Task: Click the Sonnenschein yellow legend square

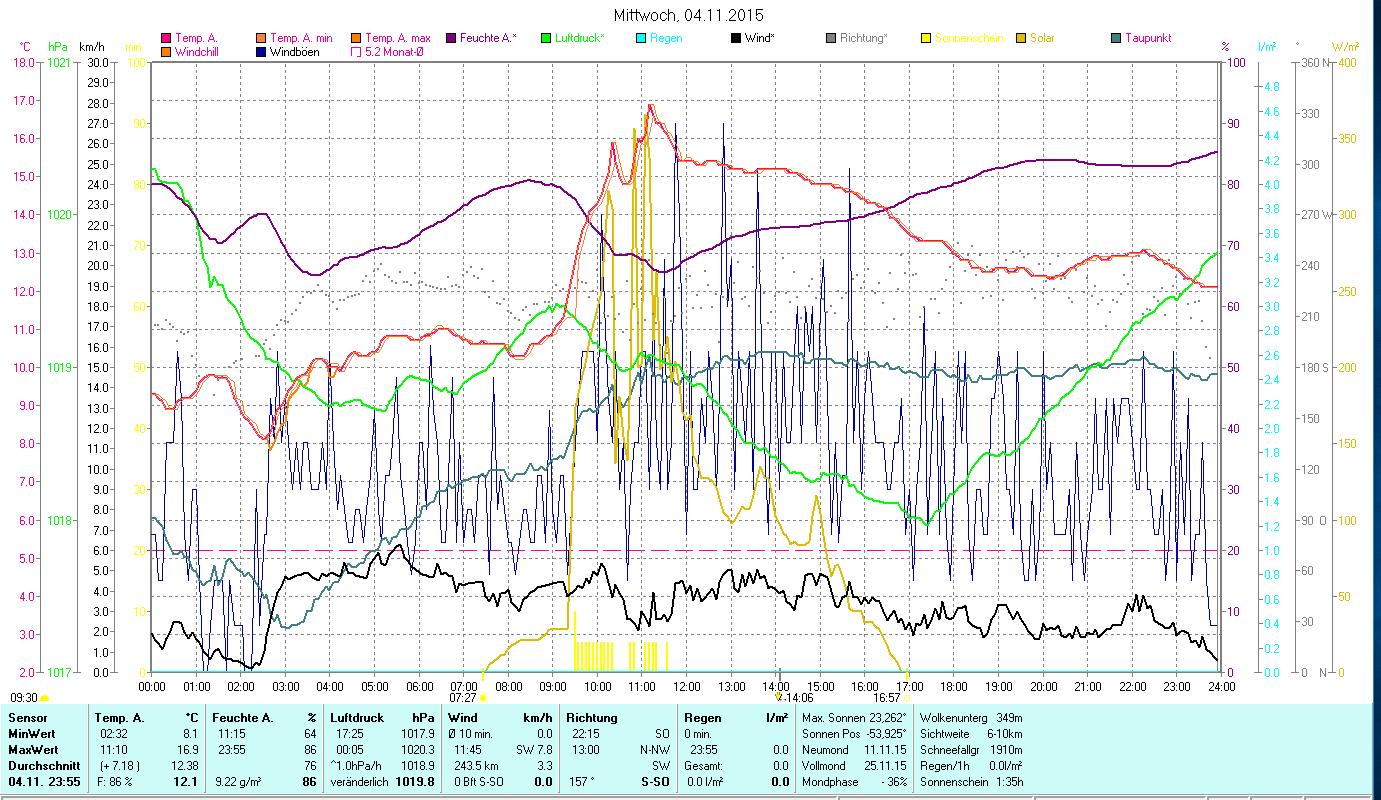Action: 926,38
